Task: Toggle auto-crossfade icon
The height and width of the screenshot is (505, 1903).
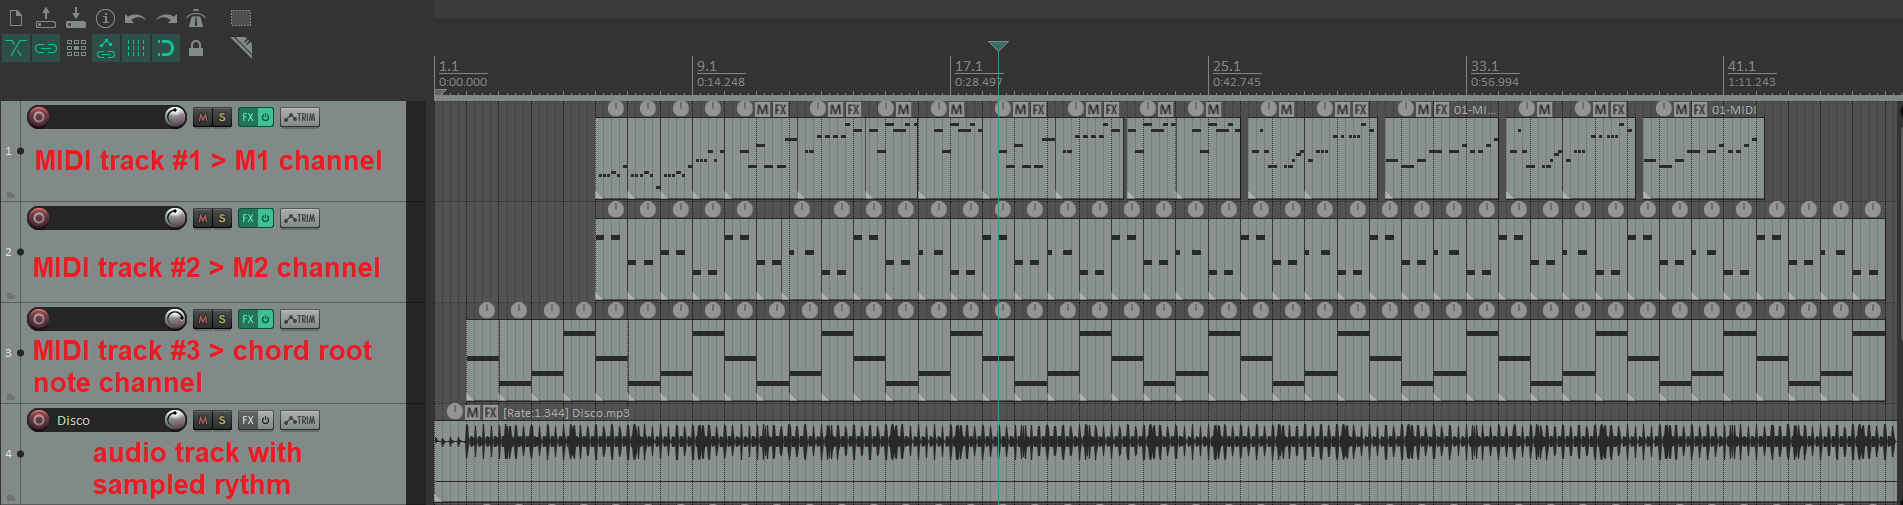Action: pos(16,48)
